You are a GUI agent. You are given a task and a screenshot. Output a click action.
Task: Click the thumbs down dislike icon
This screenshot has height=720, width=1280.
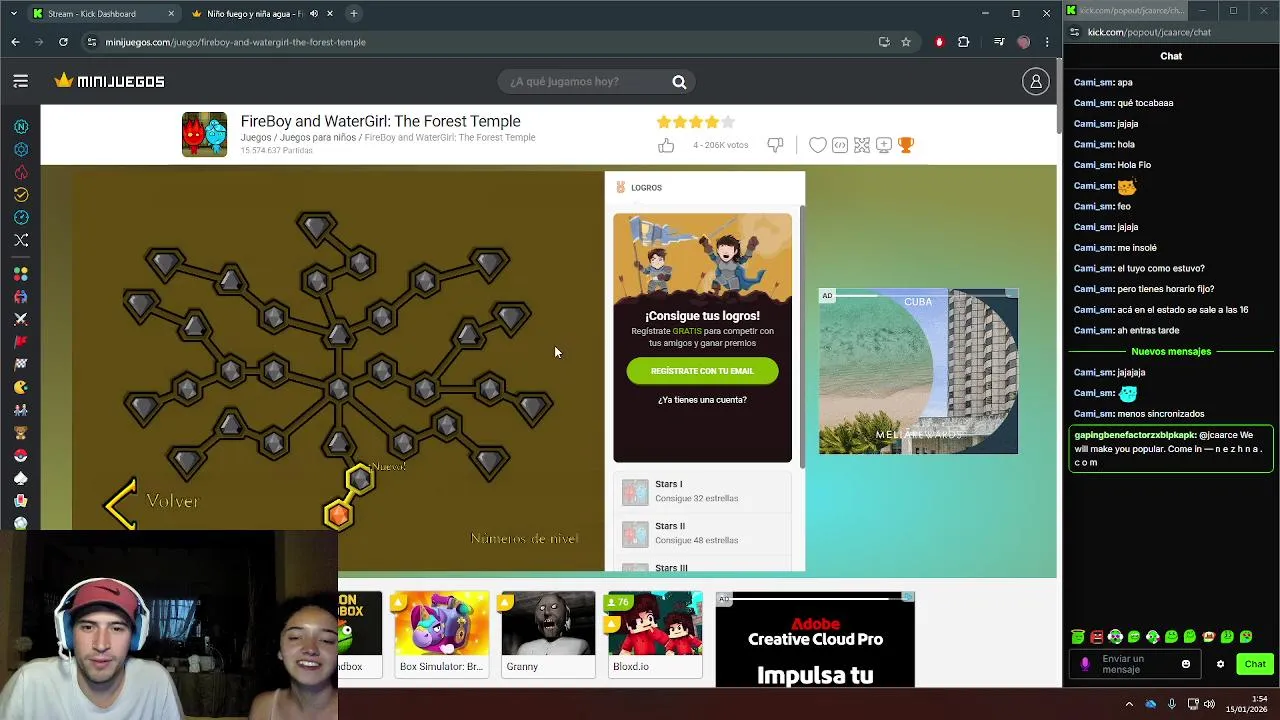click(x=775, y=146)
